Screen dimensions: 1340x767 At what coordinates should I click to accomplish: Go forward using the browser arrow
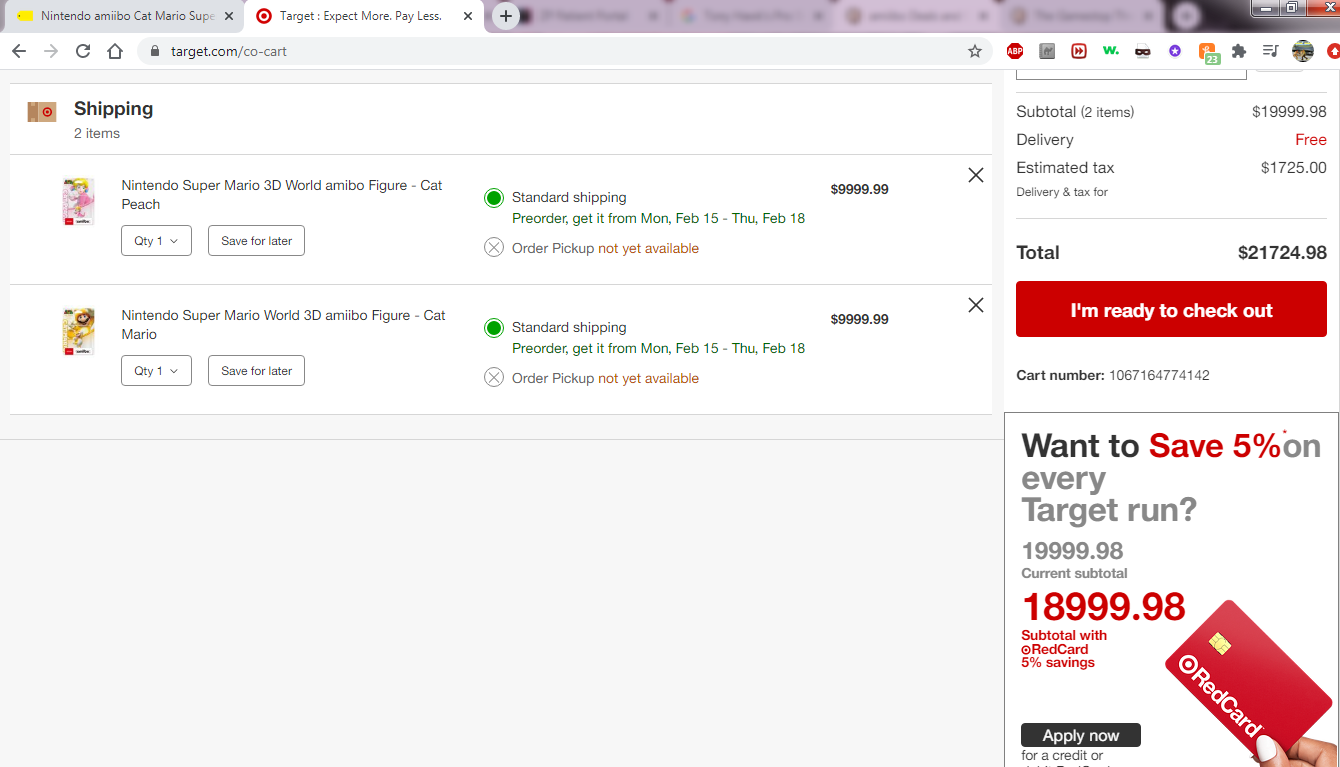[51, 51]
